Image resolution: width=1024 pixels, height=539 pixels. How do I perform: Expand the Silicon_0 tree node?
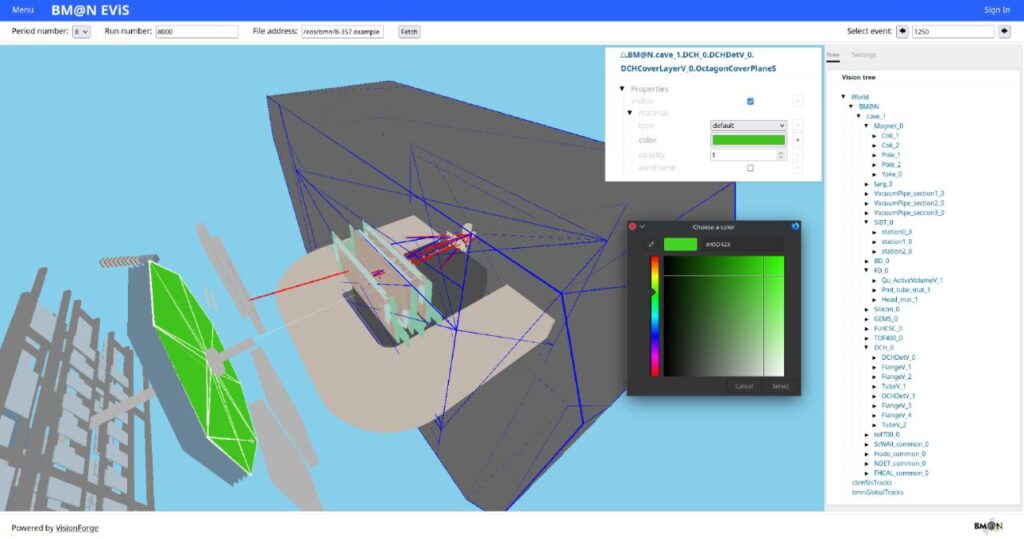867,309
